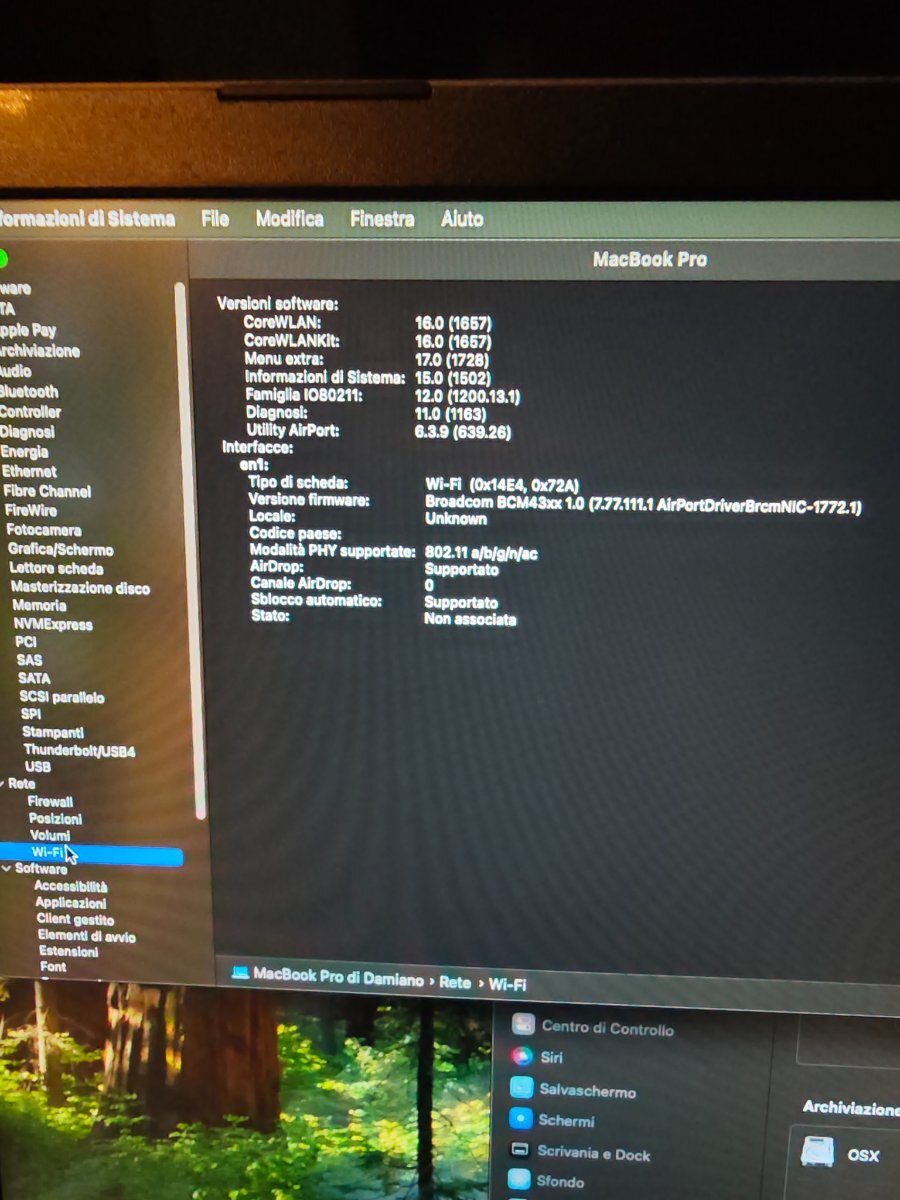Select Posizioni under Rete

[56, 819]
